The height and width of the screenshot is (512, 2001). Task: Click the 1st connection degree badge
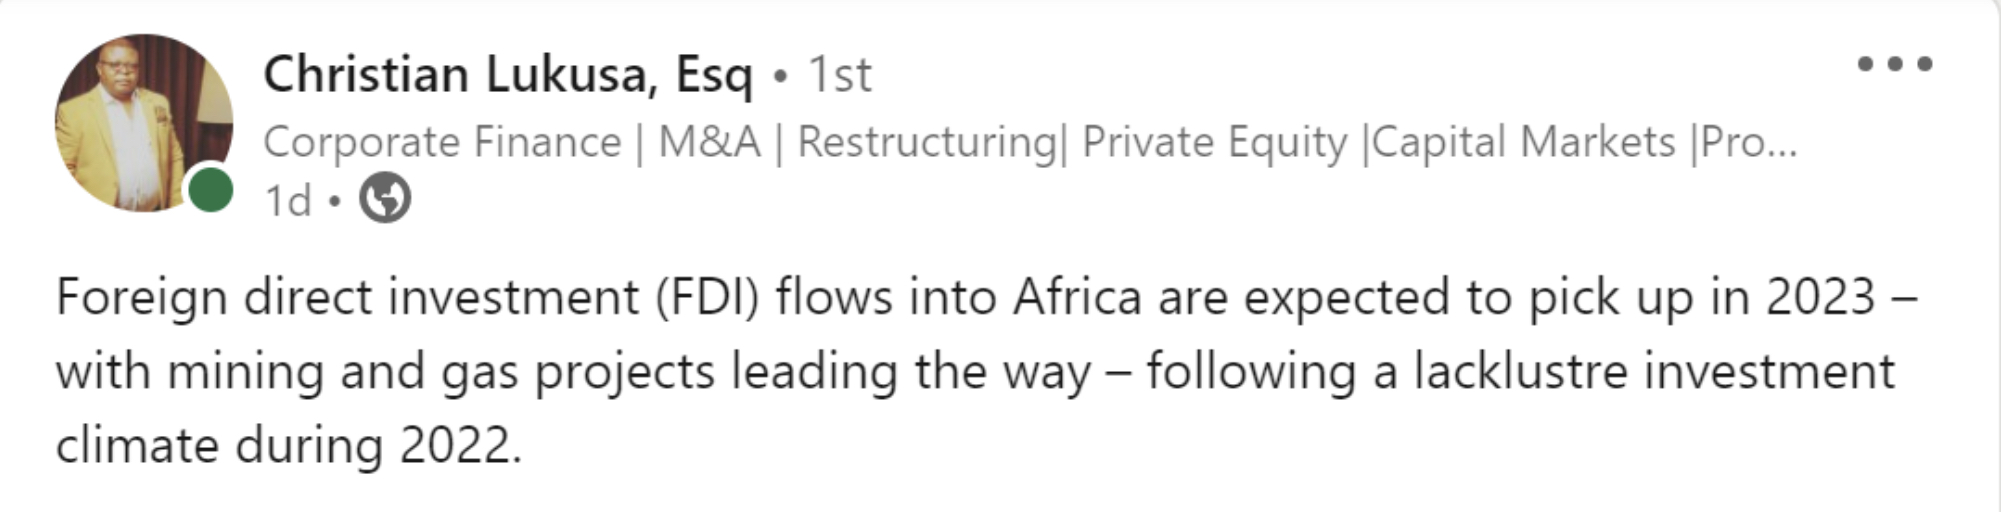tap(839, 75)
